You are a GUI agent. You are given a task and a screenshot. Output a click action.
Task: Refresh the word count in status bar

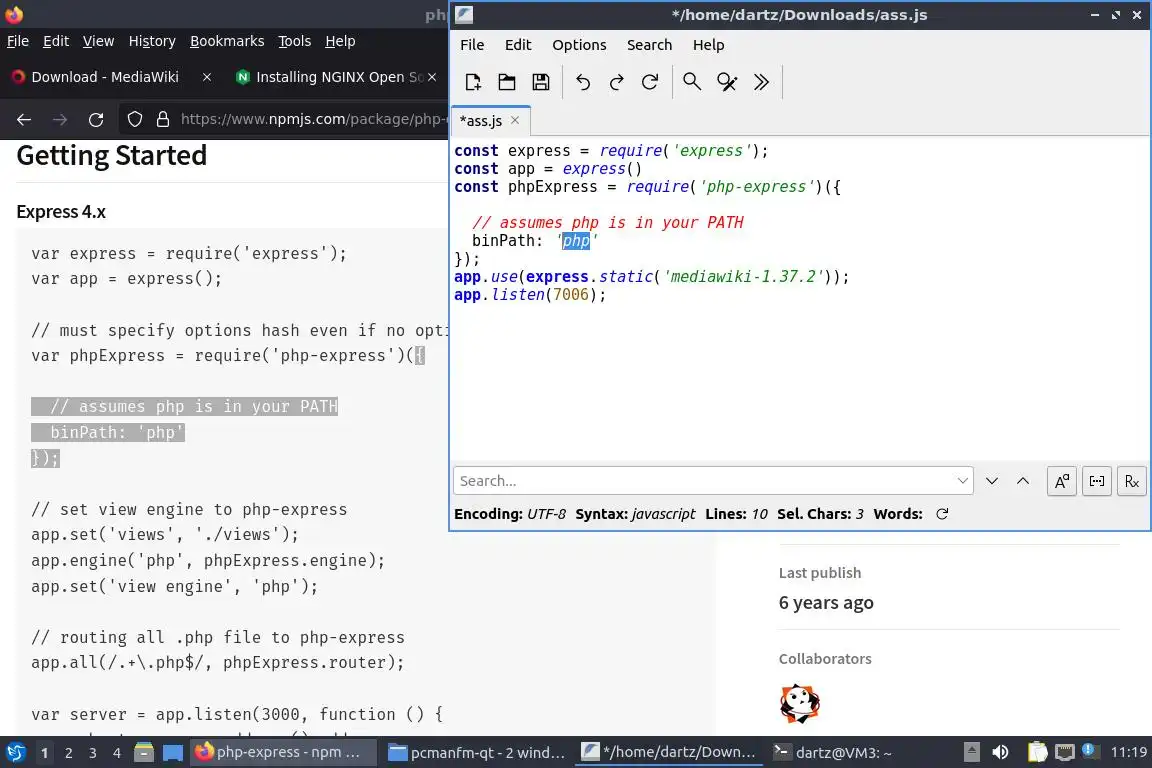coord(942,514)
